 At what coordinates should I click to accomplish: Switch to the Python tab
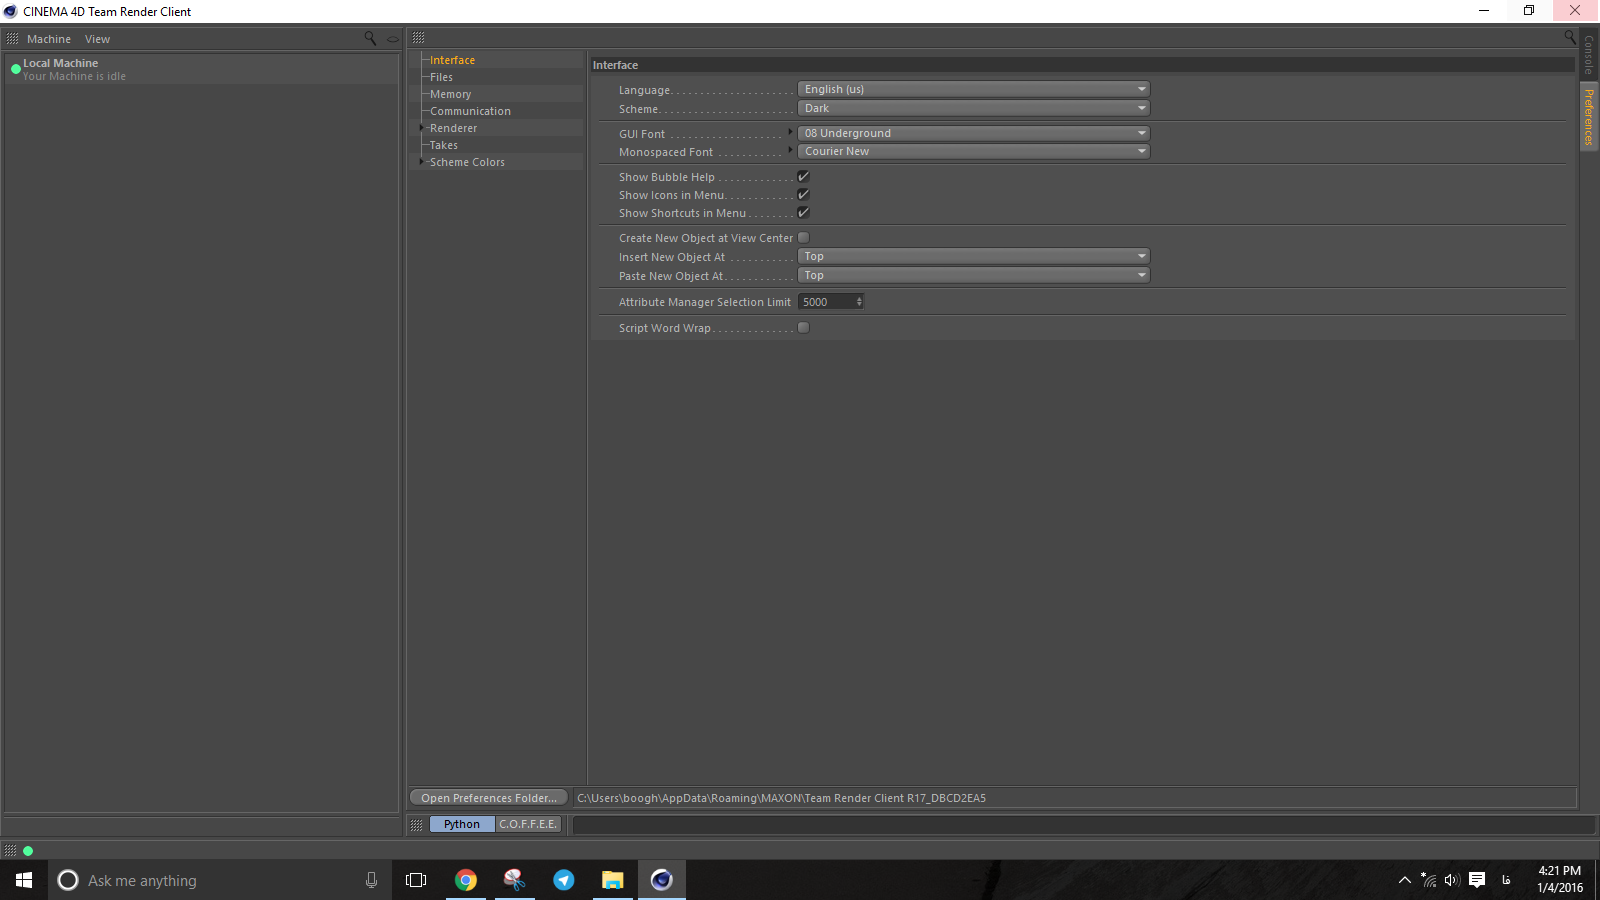(462, 824)
